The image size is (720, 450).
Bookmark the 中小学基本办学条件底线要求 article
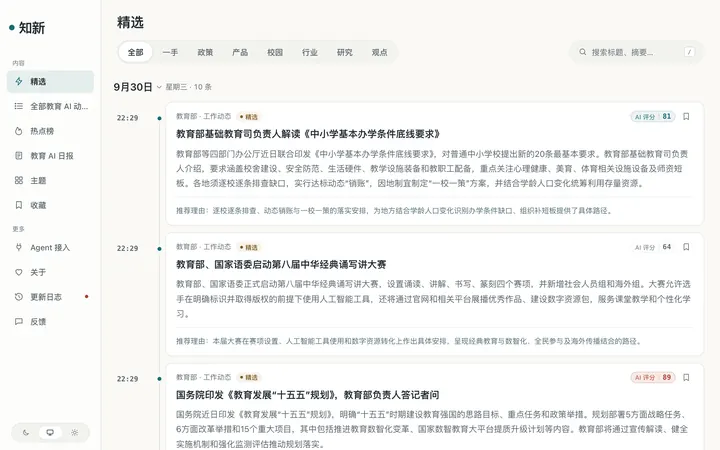(x=686, y=117)
